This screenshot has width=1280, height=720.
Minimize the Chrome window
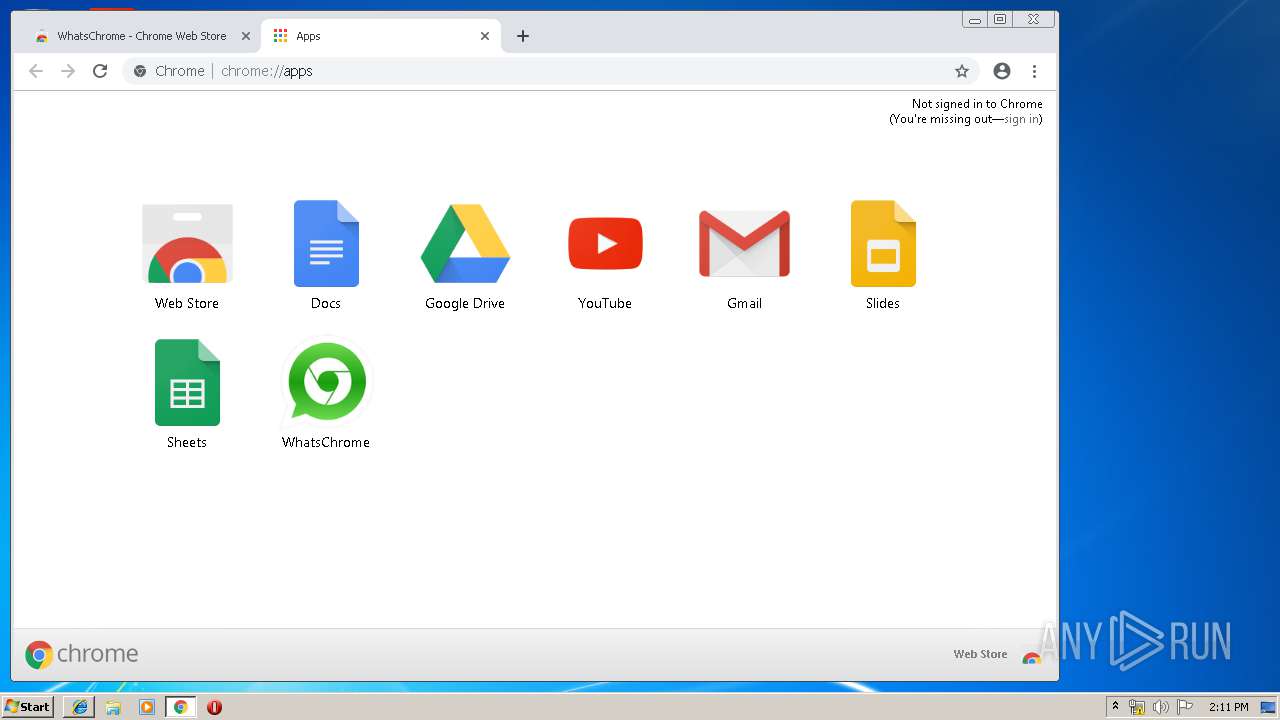[x=975, y=19]
